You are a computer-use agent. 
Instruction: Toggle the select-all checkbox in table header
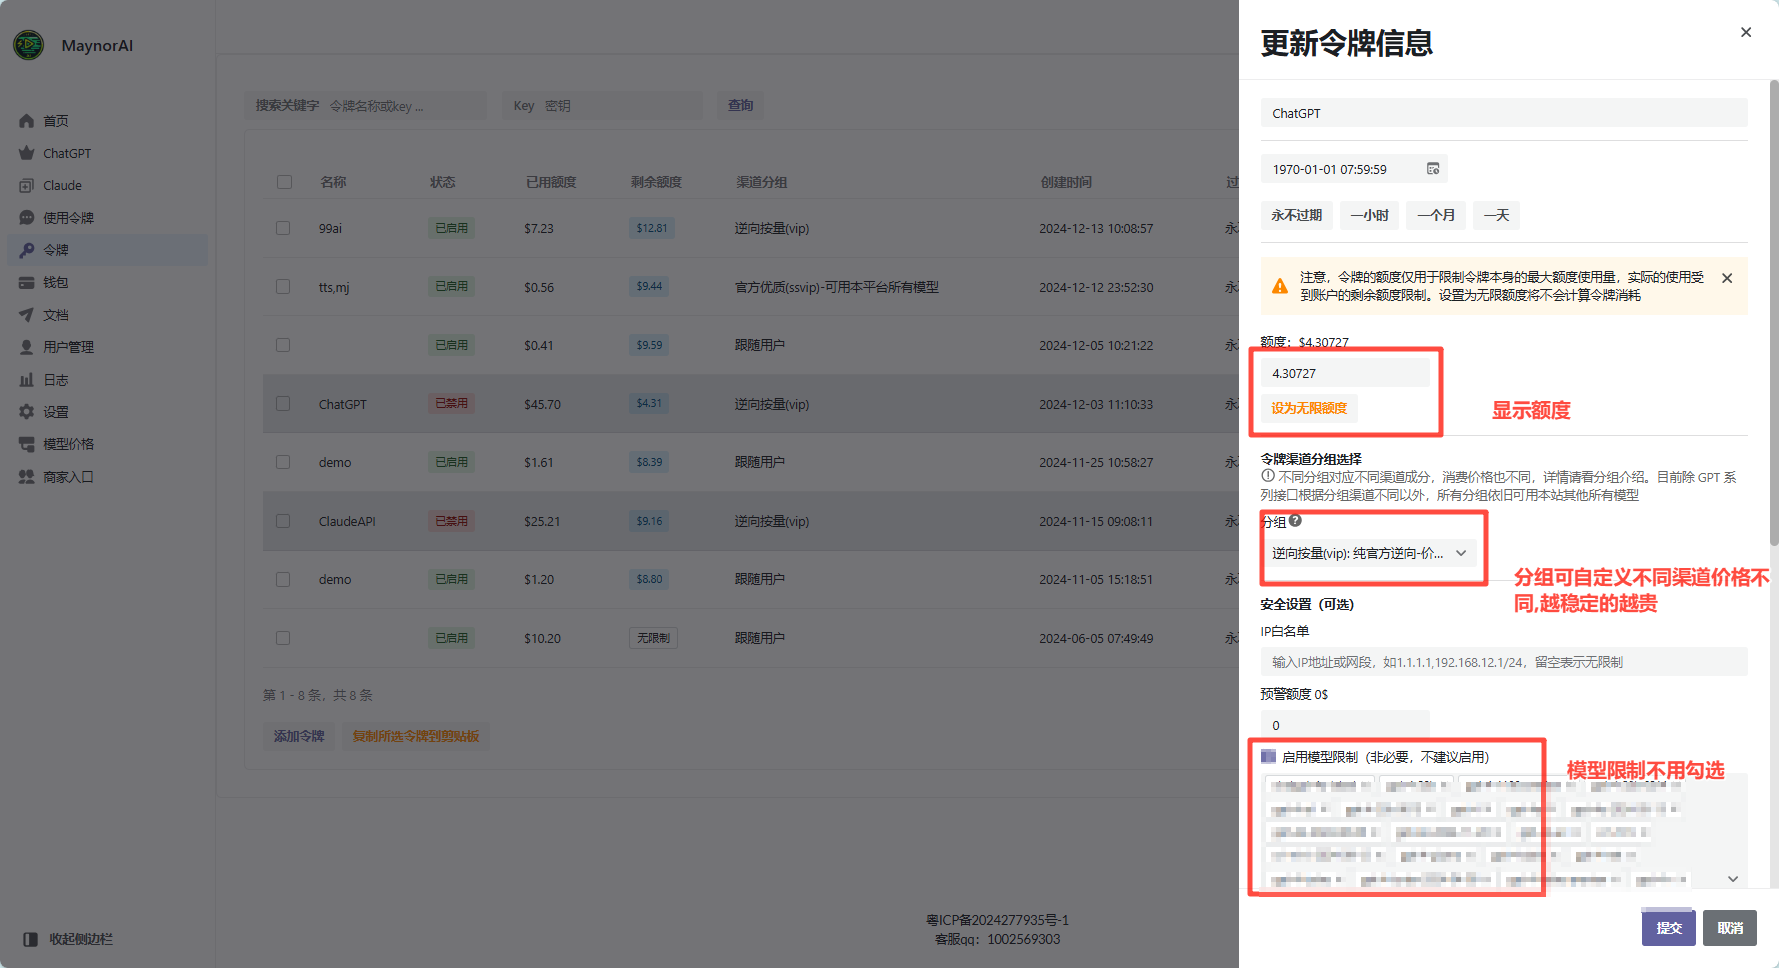click(284, 182)
